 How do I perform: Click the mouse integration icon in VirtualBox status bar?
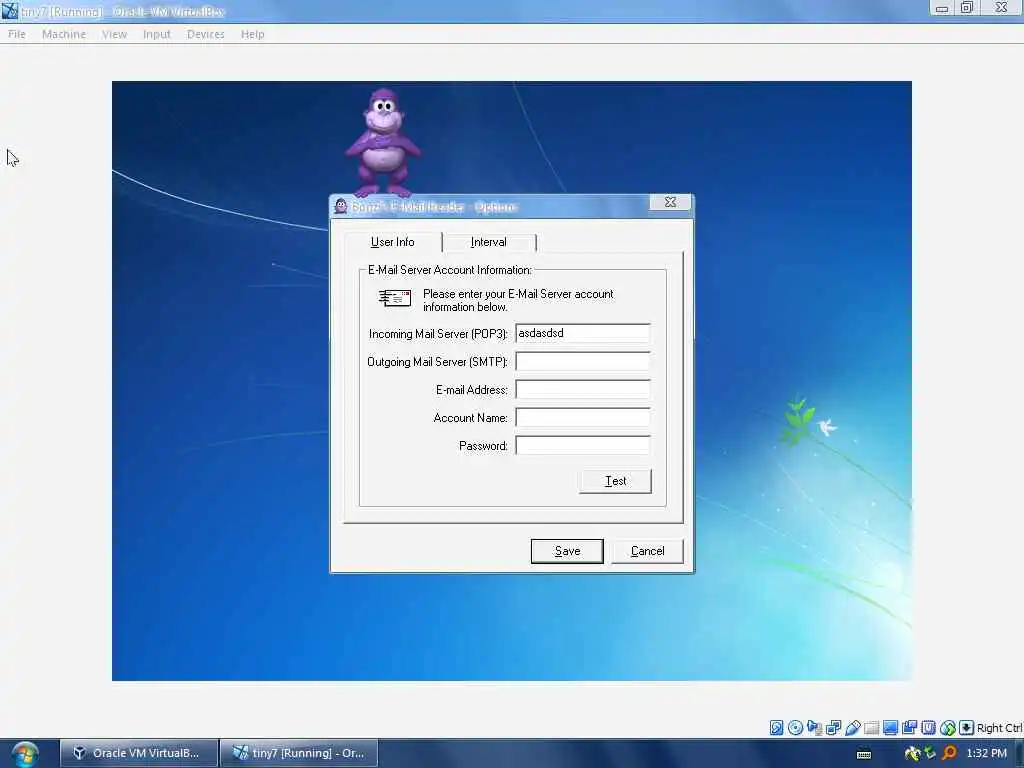coord(948,728)
